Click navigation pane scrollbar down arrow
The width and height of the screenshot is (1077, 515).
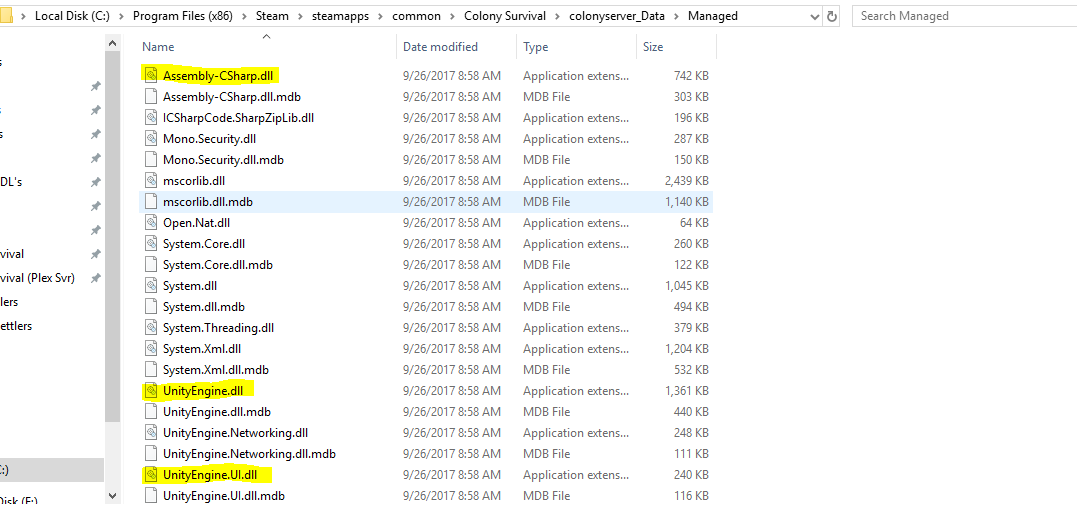coord(113,494)
